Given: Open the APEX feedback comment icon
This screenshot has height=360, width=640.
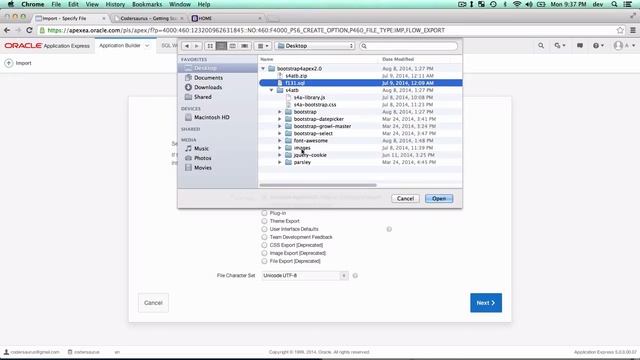Looking at the screenshot, I should click(580, 46).
